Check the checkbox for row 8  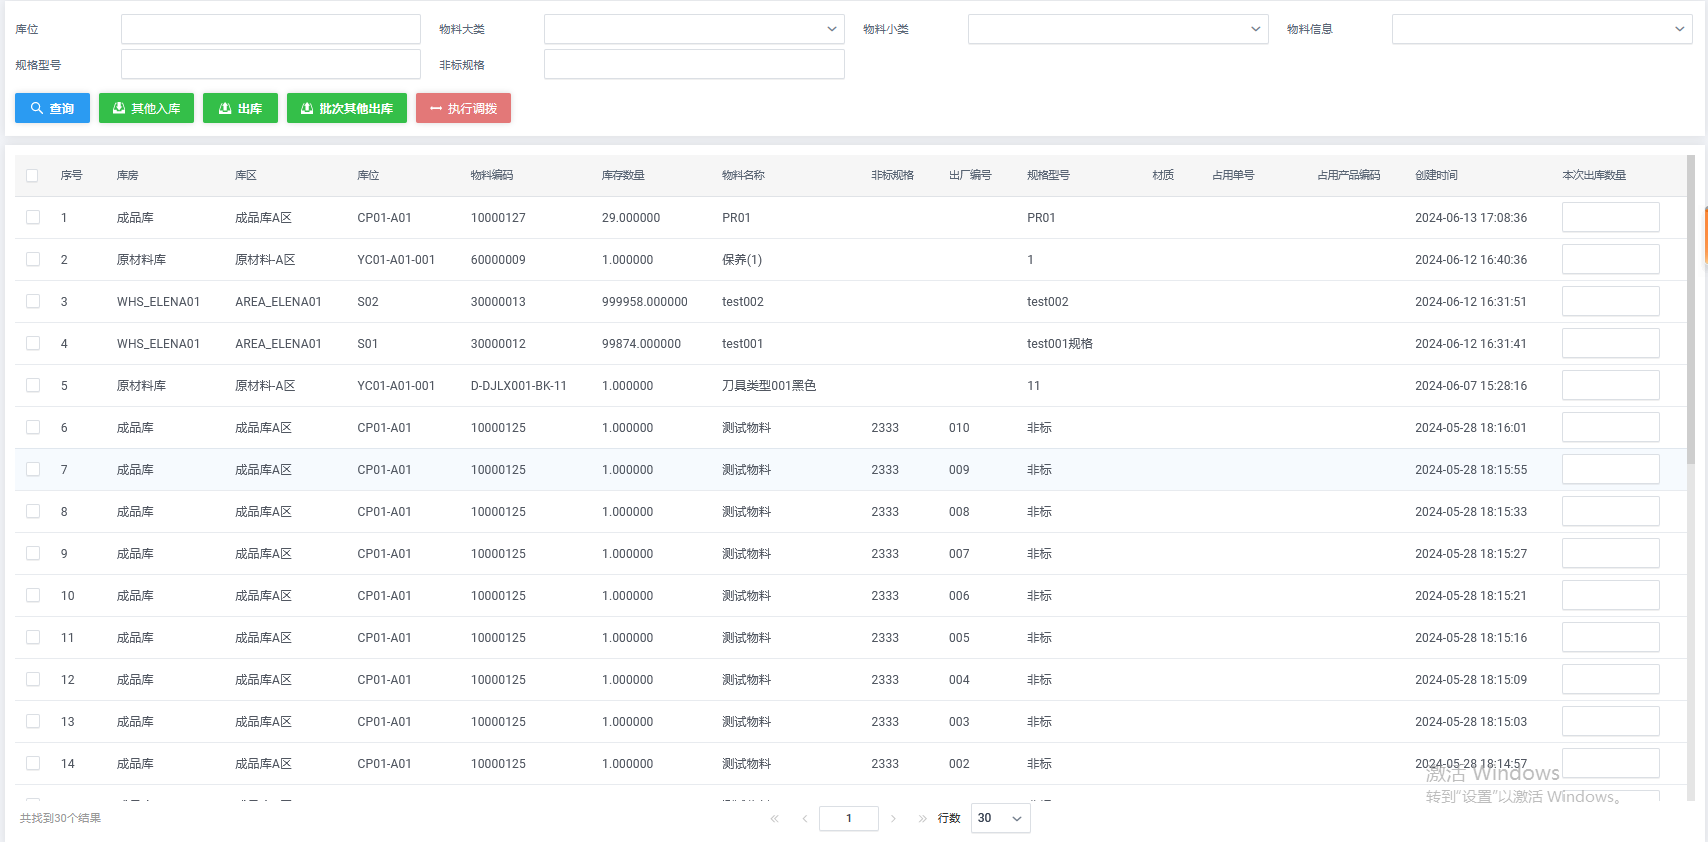pos(33,511)
